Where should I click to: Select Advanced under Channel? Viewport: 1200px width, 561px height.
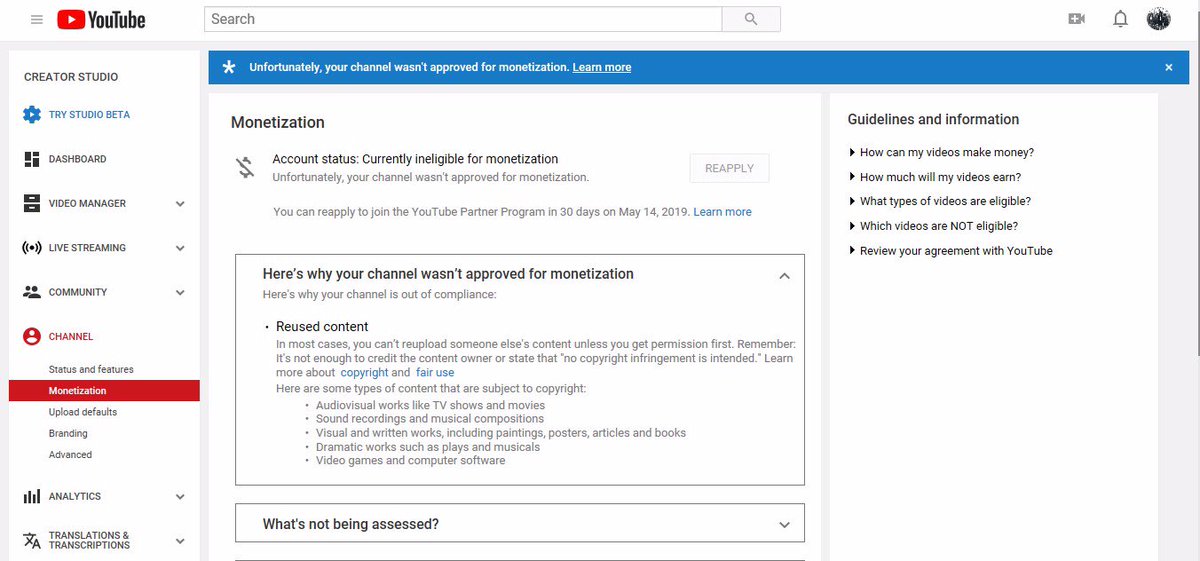coord(70,455)
